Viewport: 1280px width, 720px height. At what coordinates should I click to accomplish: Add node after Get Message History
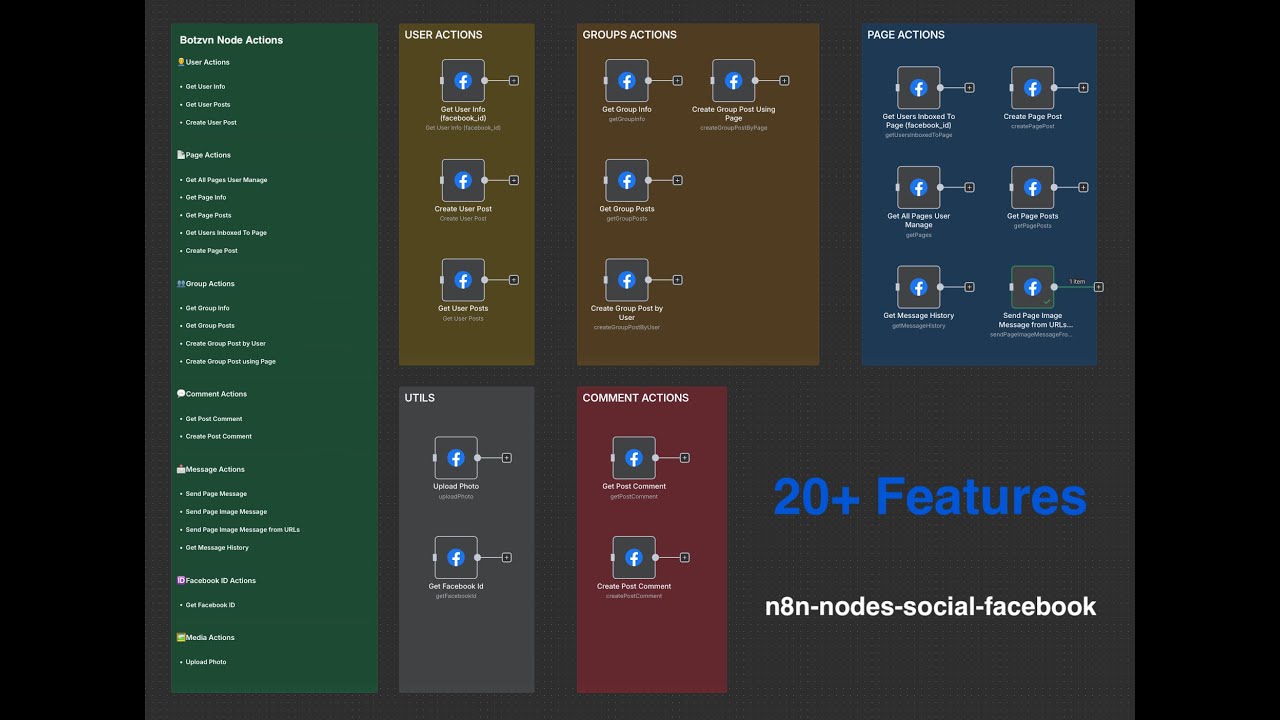[x=969, y=287]
